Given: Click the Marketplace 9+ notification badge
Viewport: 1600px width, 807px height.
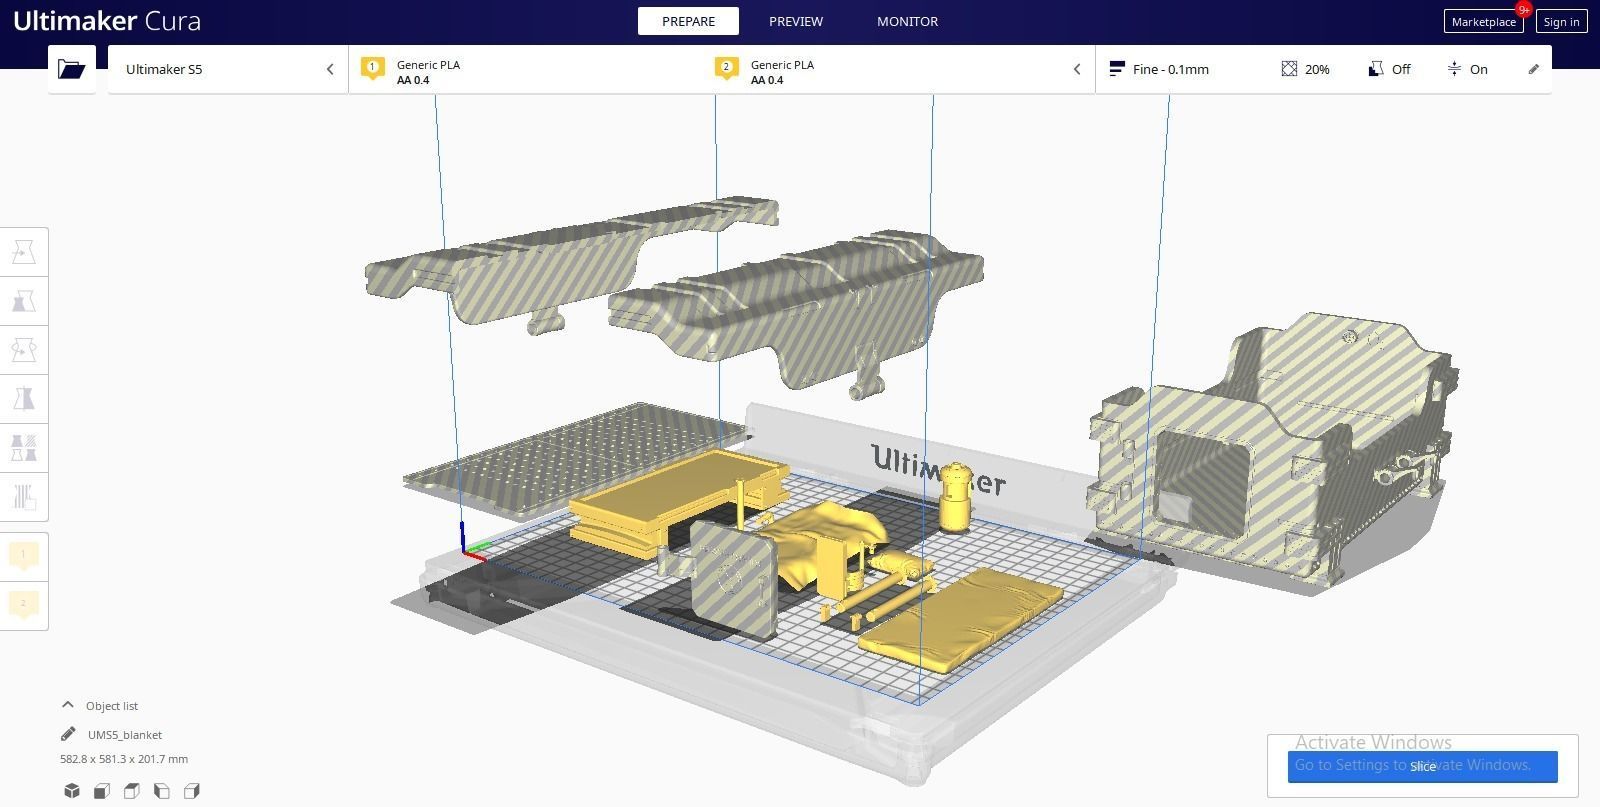Looking at the screenshot, I should click(1523, 9).
